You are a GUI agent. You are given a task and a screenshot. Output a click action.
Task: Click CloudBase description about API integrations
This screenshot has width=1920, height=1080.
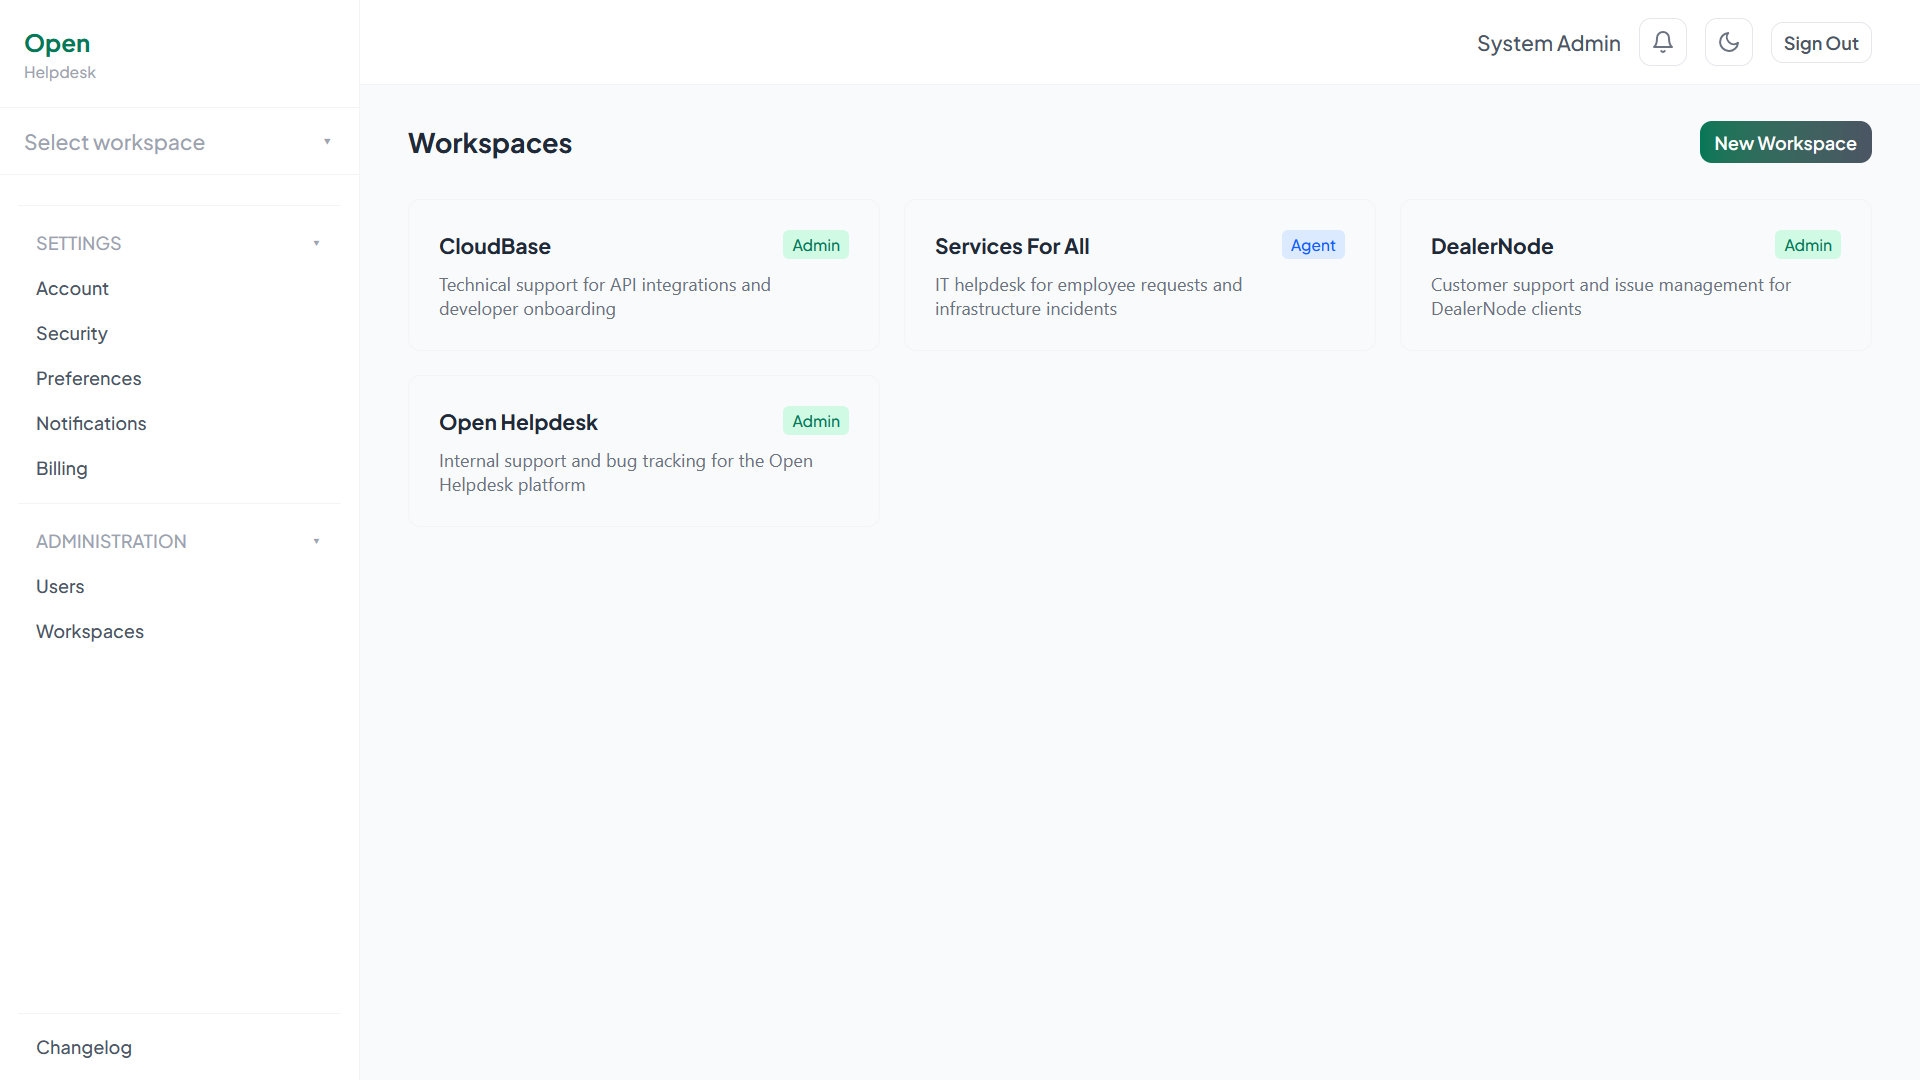605,297
